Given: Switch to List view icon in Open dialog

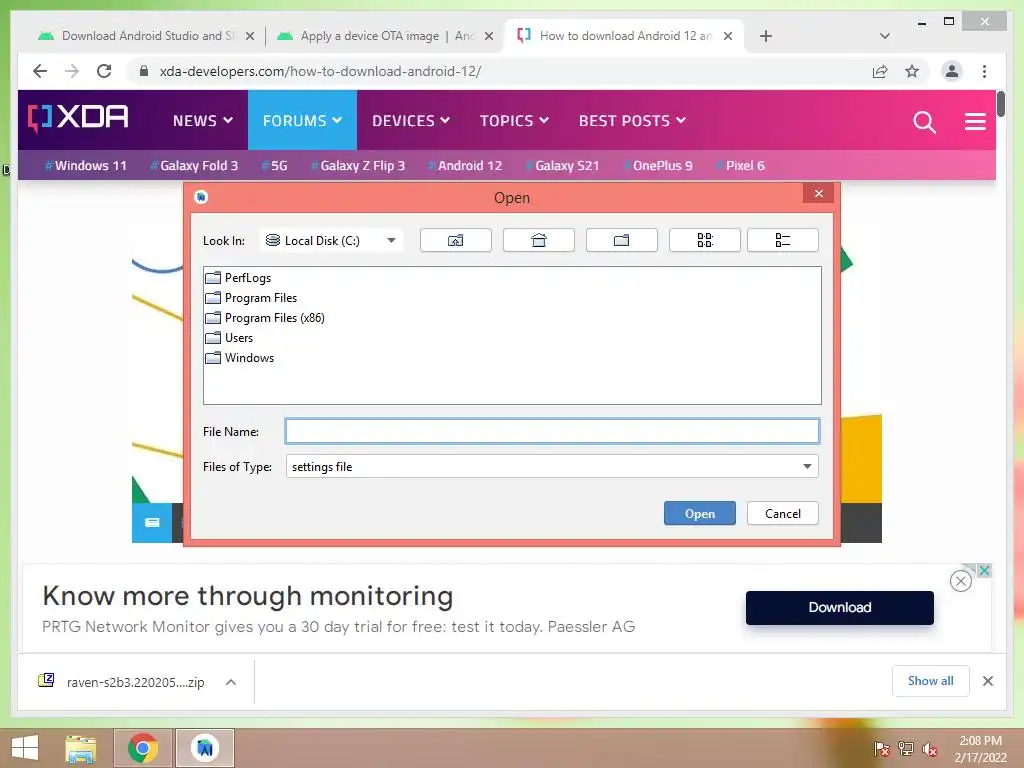Looking at the screenshot, I should [704, 240].
